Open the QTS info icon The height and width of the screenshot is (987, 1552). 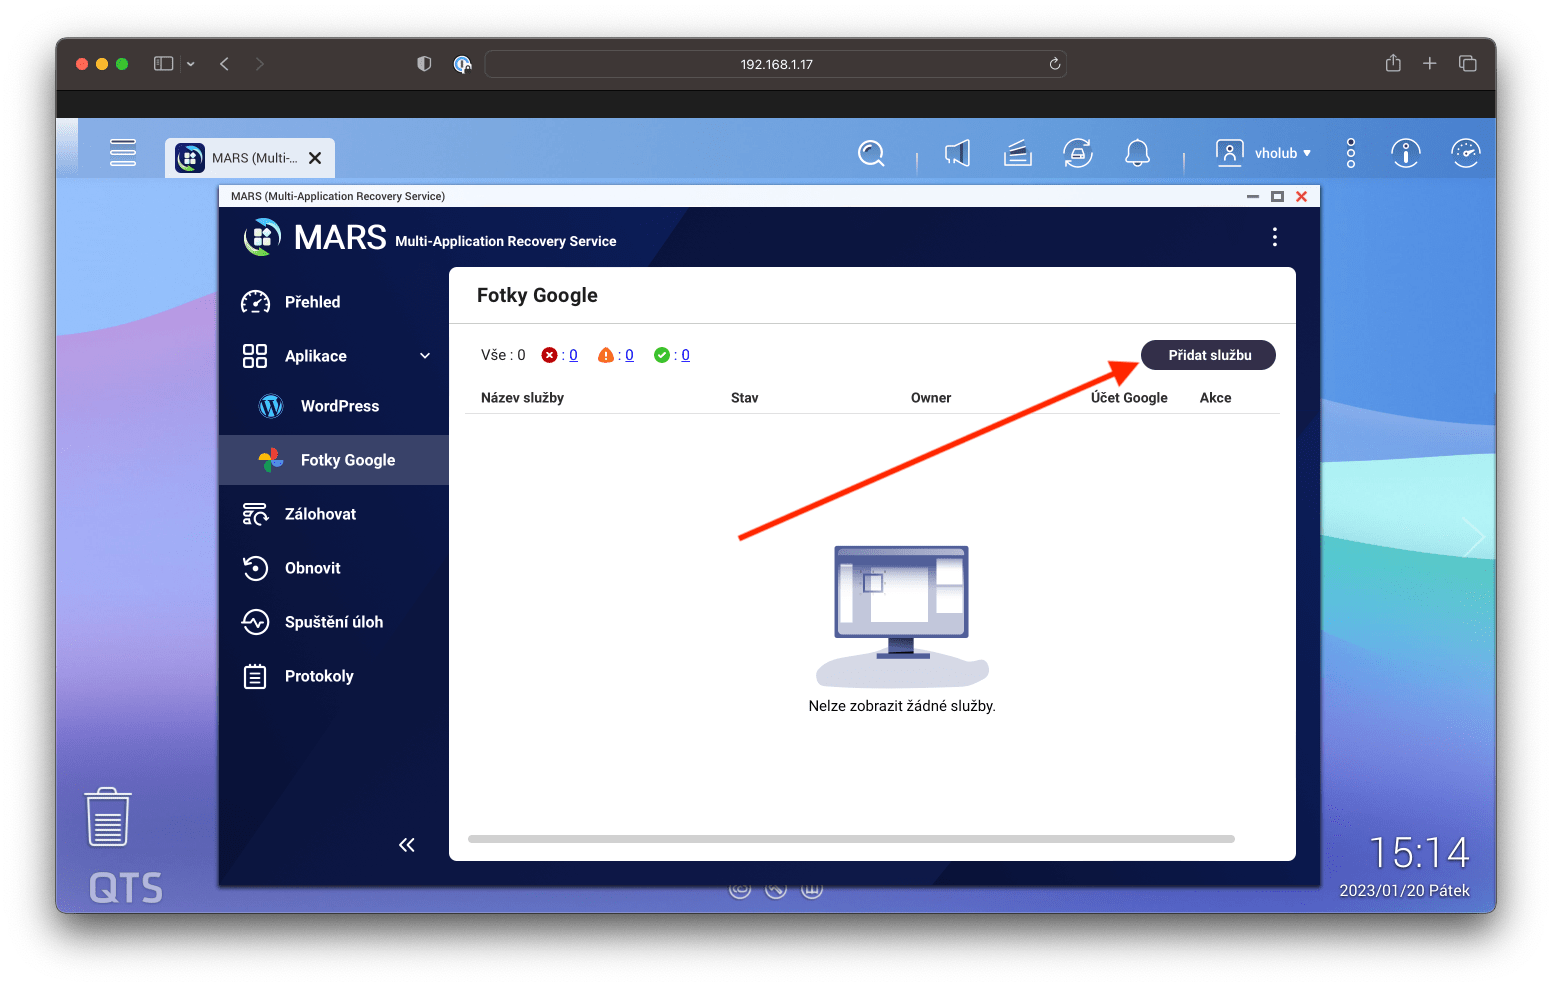pyautogui.click(x=1405, y=153)
